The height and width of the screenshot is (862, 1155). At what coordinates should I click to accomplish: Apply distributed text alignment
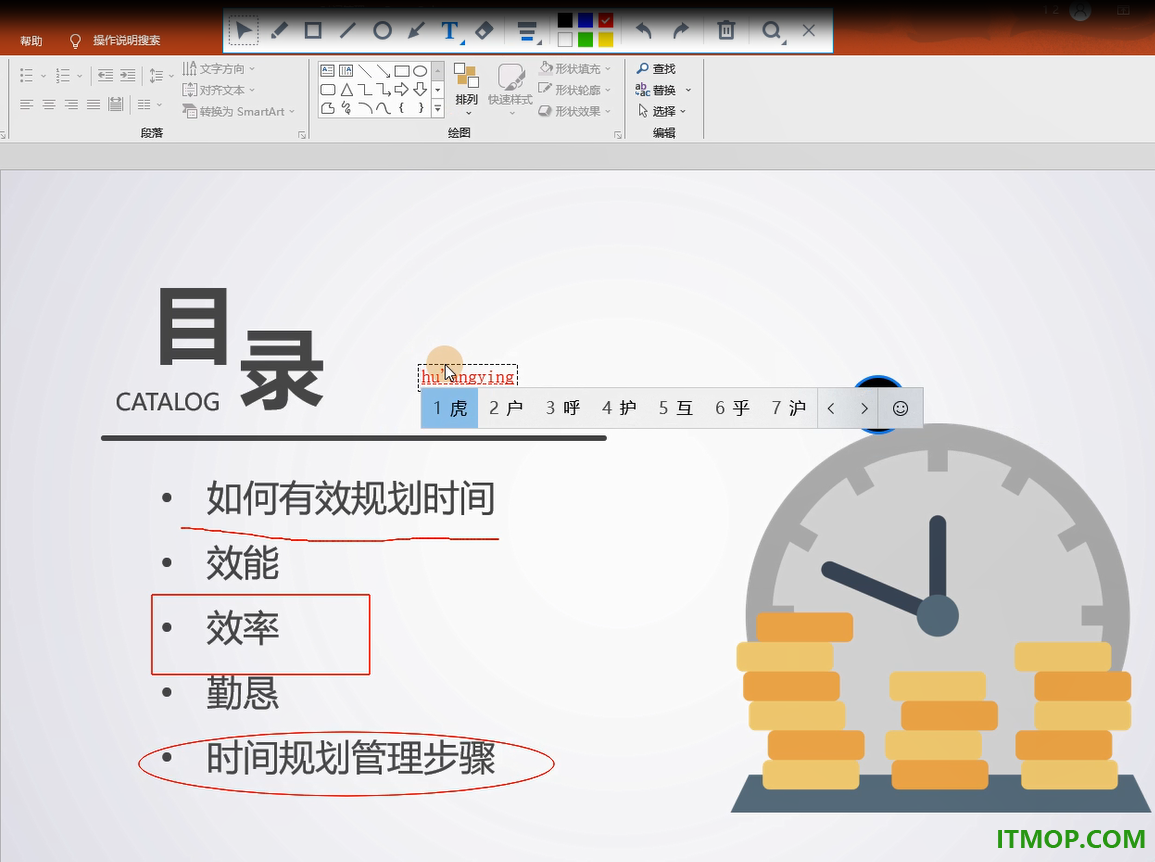point(116,105)
